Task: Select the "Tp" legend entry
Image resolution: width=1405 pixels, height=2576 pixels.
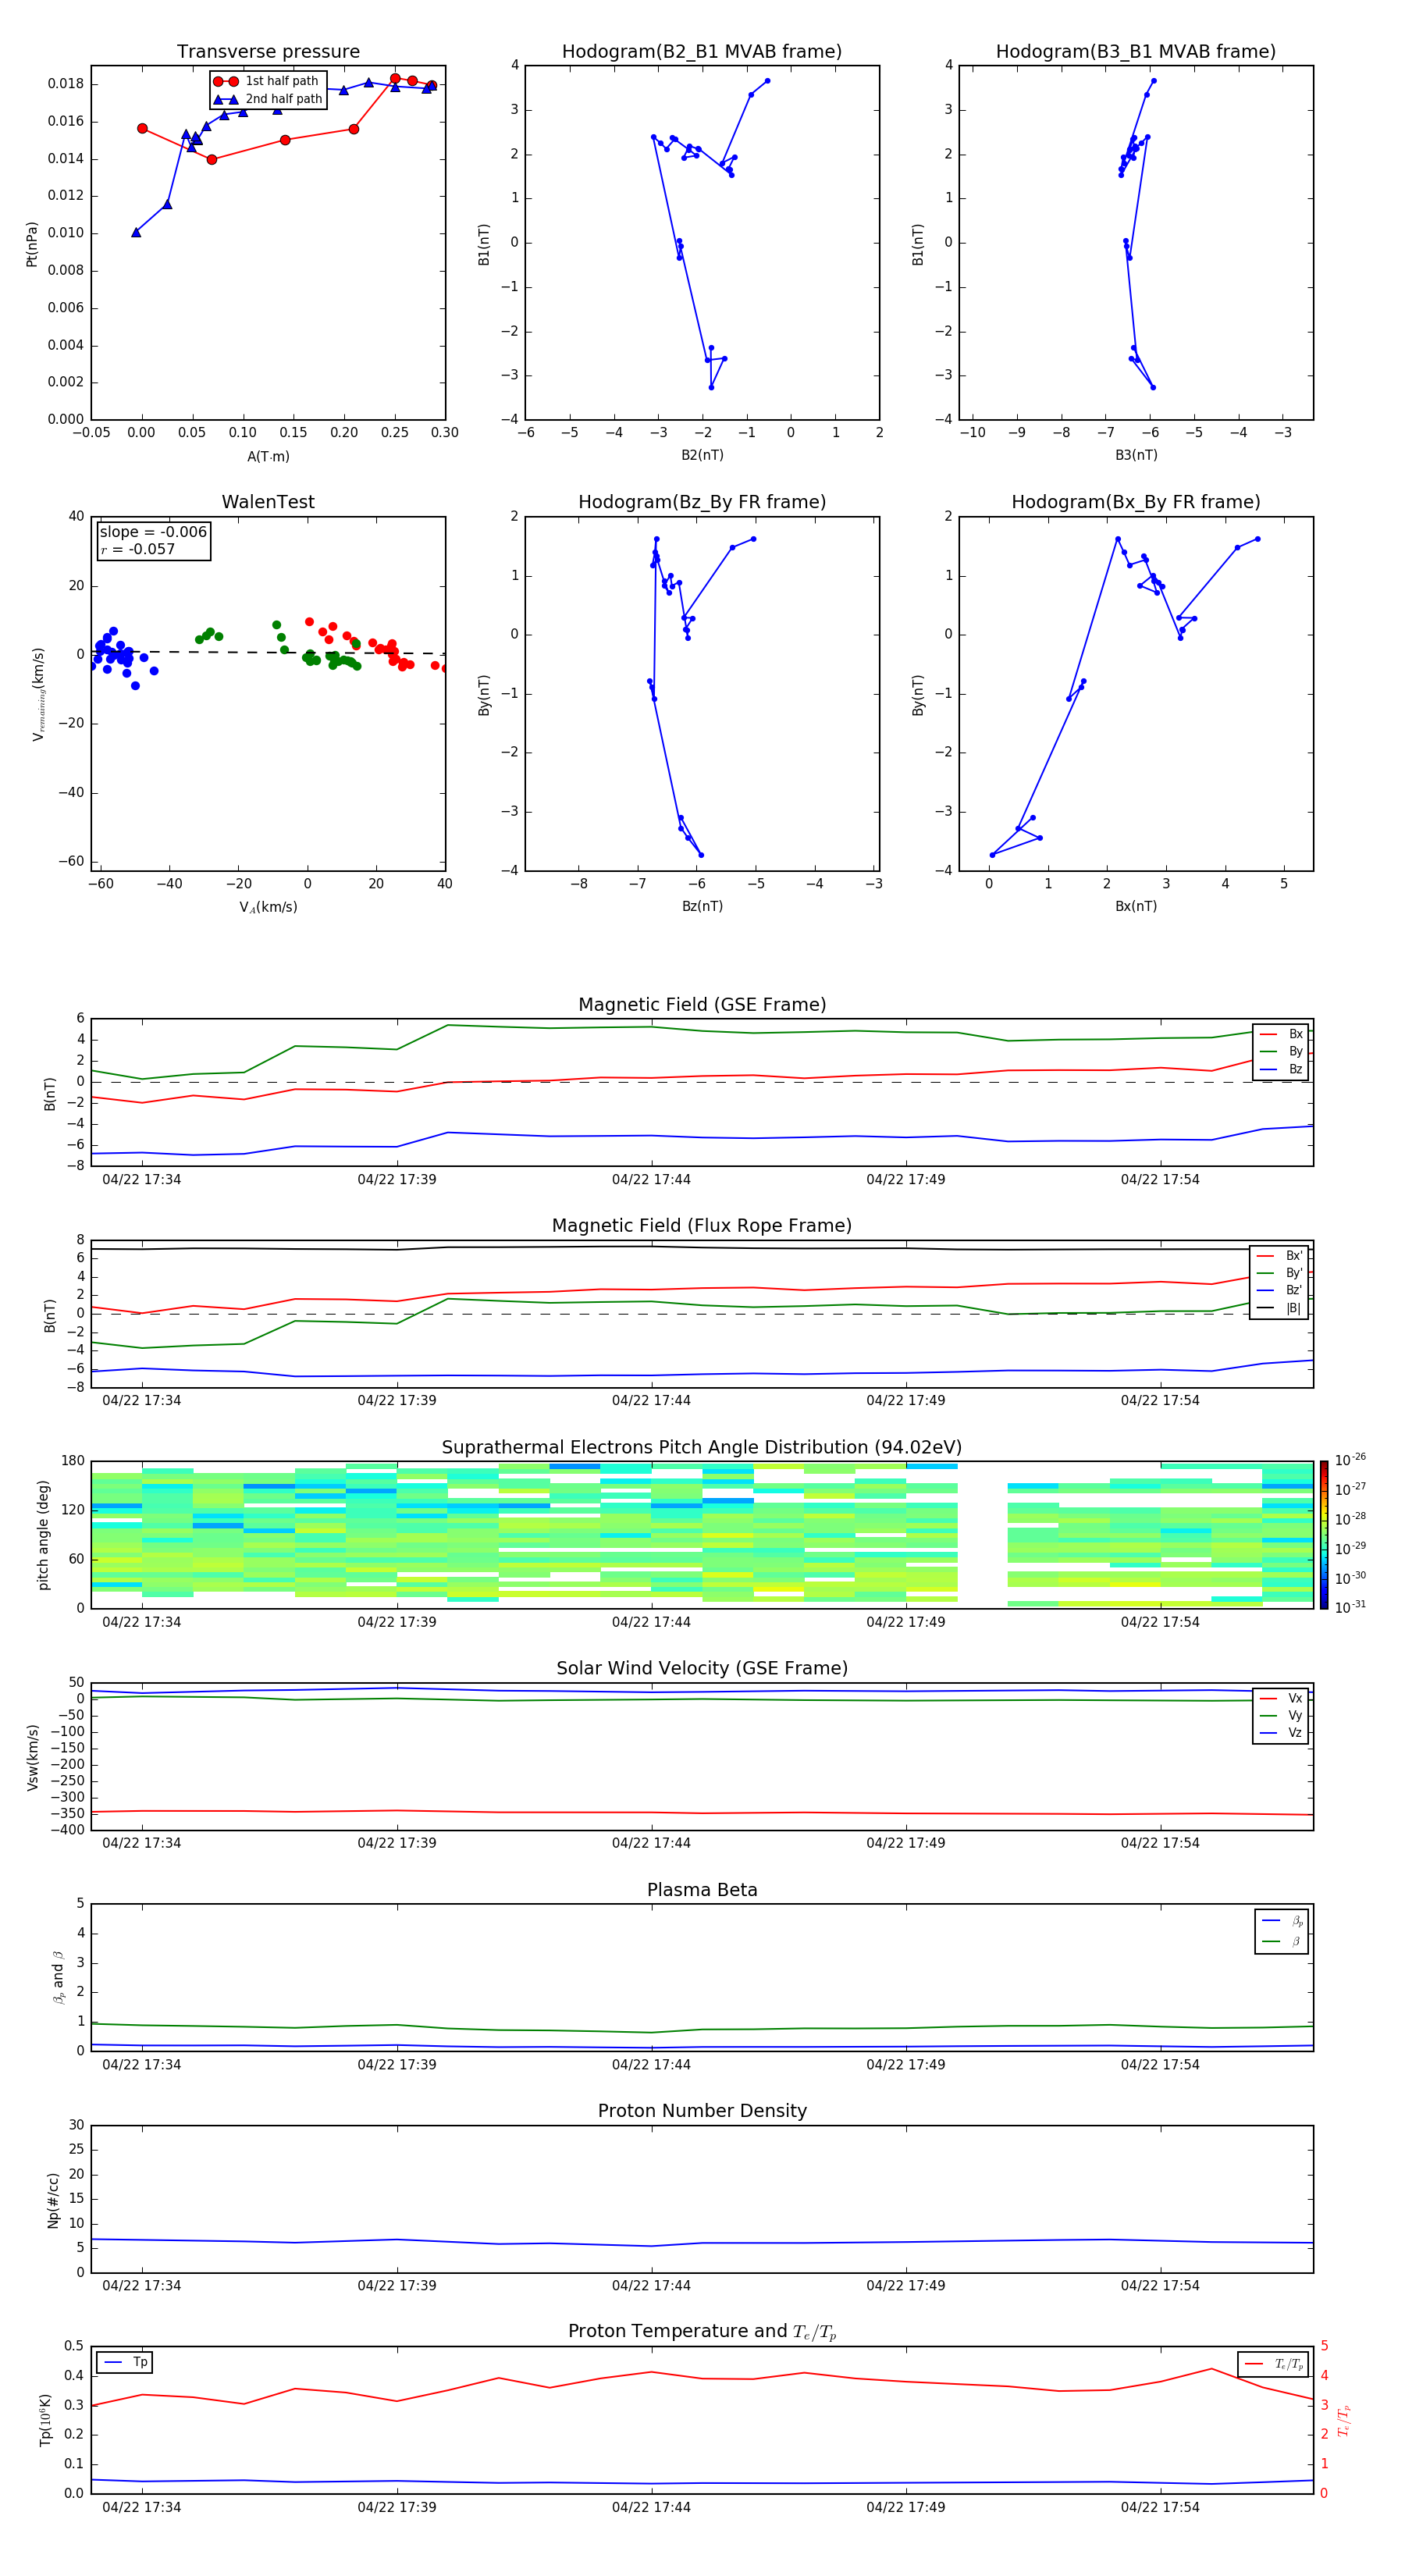Action: [125, 2362]
